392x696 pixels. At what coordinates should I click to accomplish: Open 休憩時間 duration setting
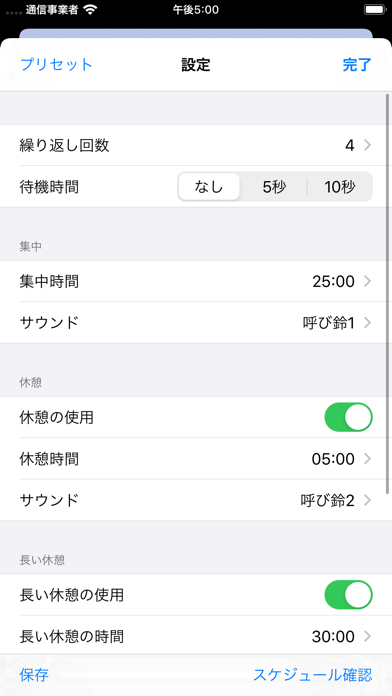[x=196, y=459]
